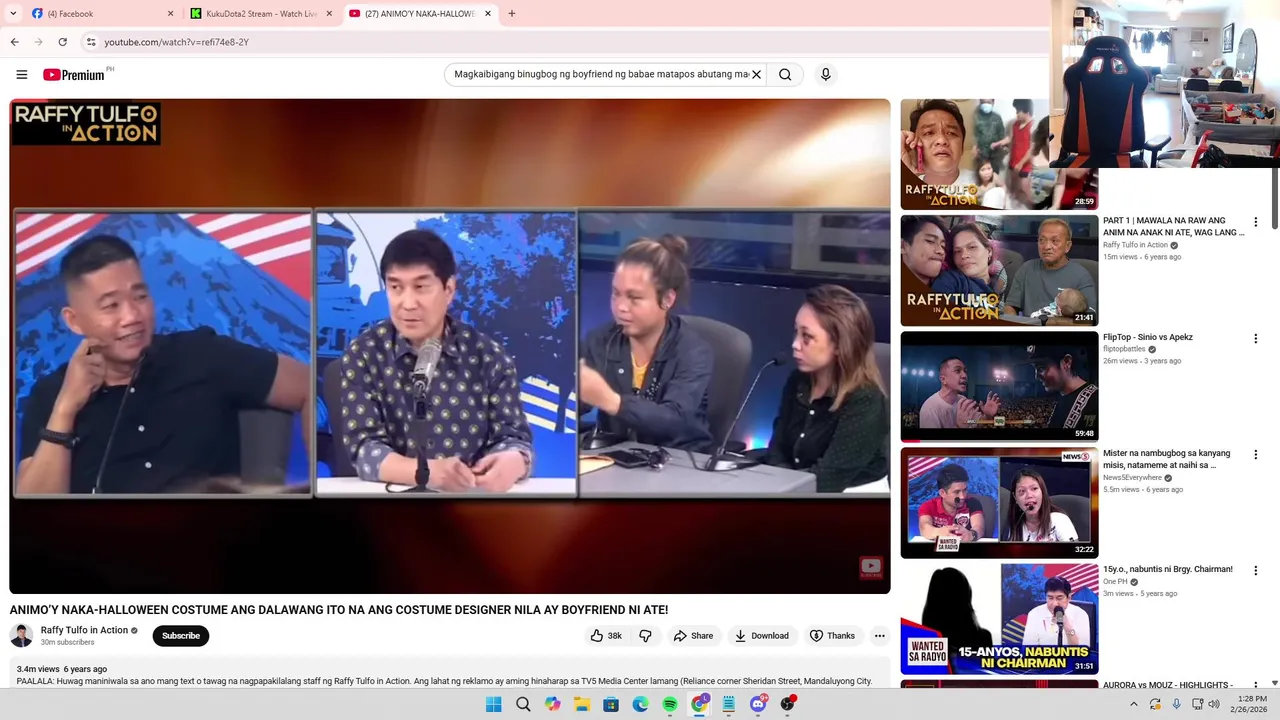Click the News5Everywhere channel name
The height and width of the screenshot is (720, 1280).
[1132, 478]
